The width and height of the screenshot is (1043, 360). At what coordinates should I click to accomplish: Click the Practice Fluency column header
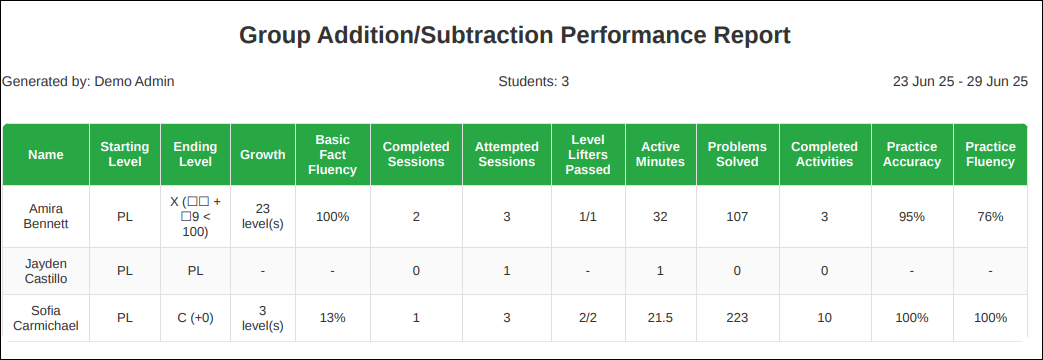990,154
